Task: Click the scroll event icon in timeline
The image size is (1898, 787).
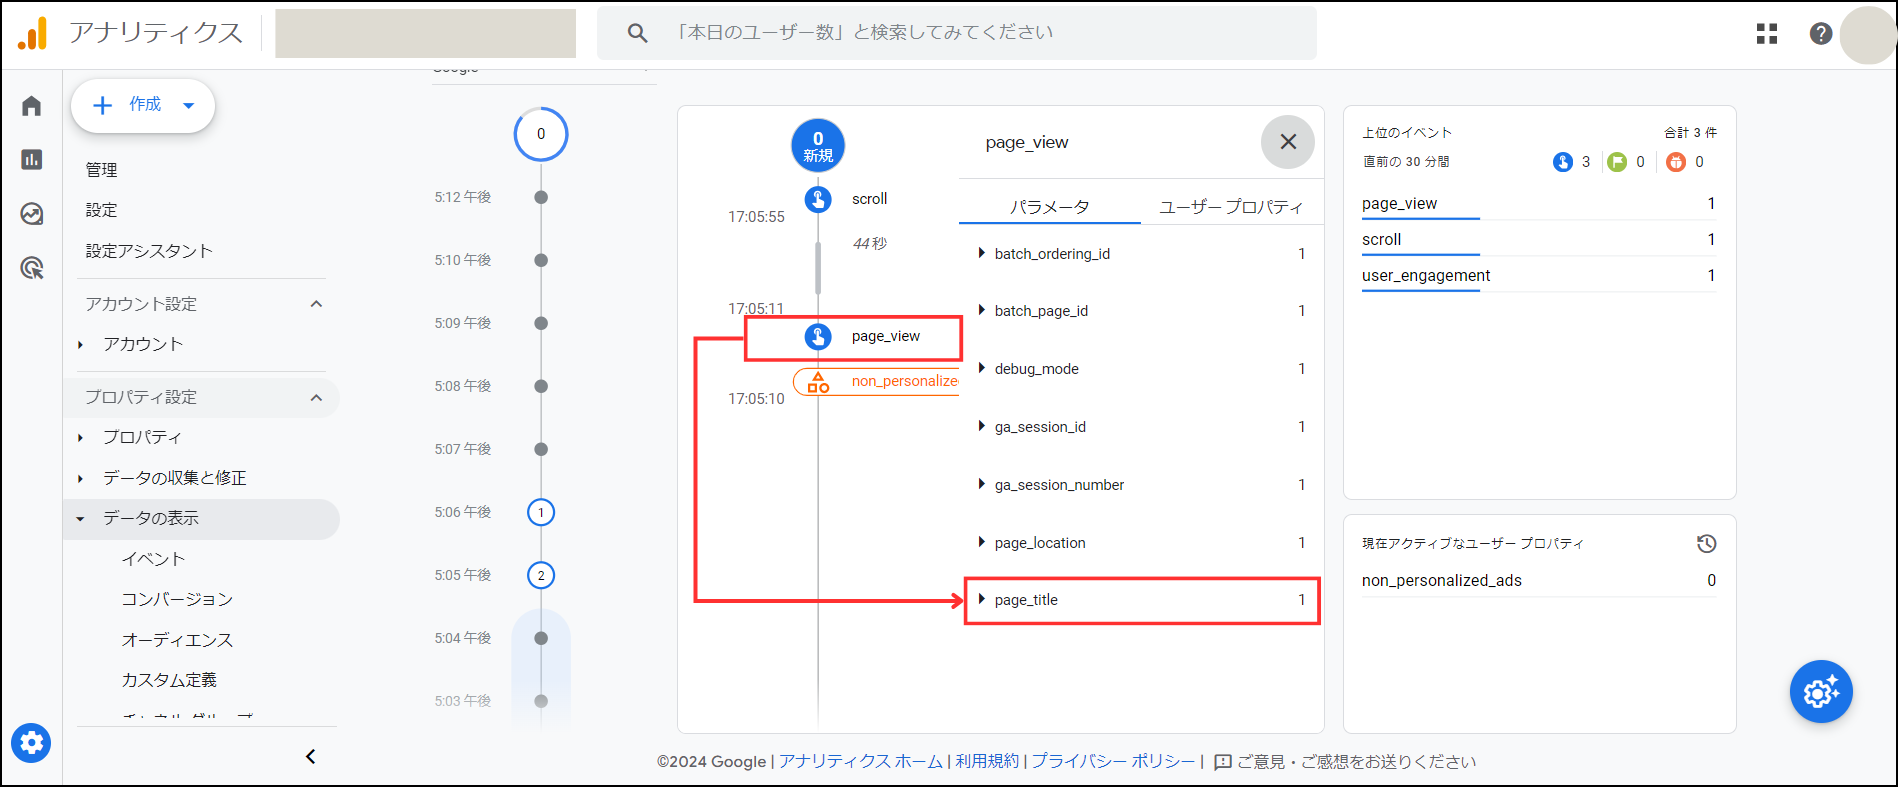Action: pos(818,199)
